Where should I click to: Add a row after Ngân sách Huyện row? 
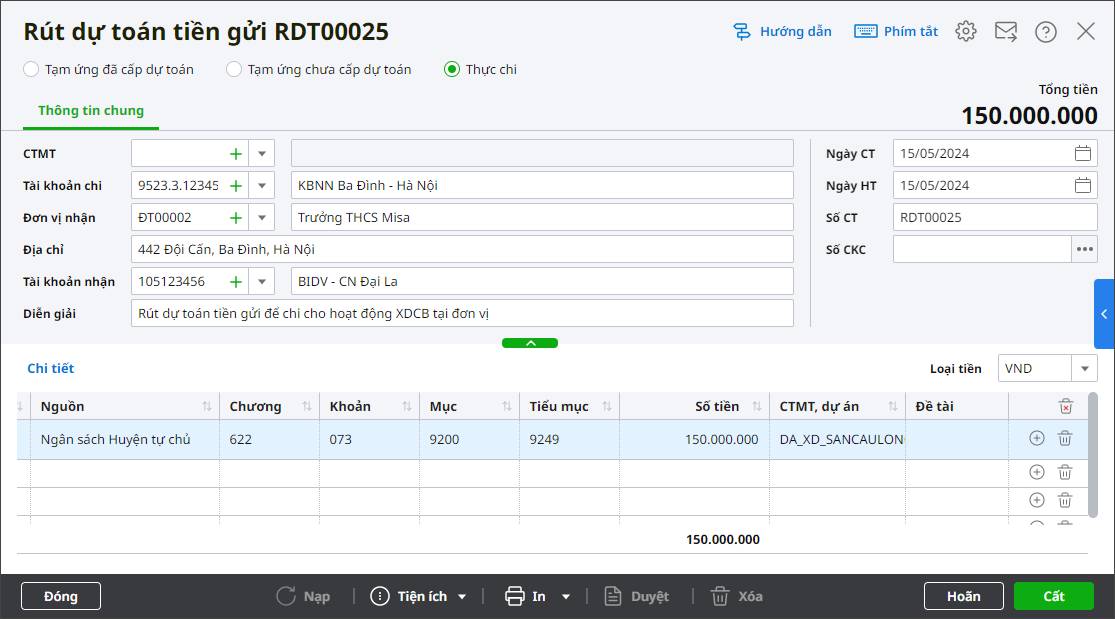pos(1036,438)
